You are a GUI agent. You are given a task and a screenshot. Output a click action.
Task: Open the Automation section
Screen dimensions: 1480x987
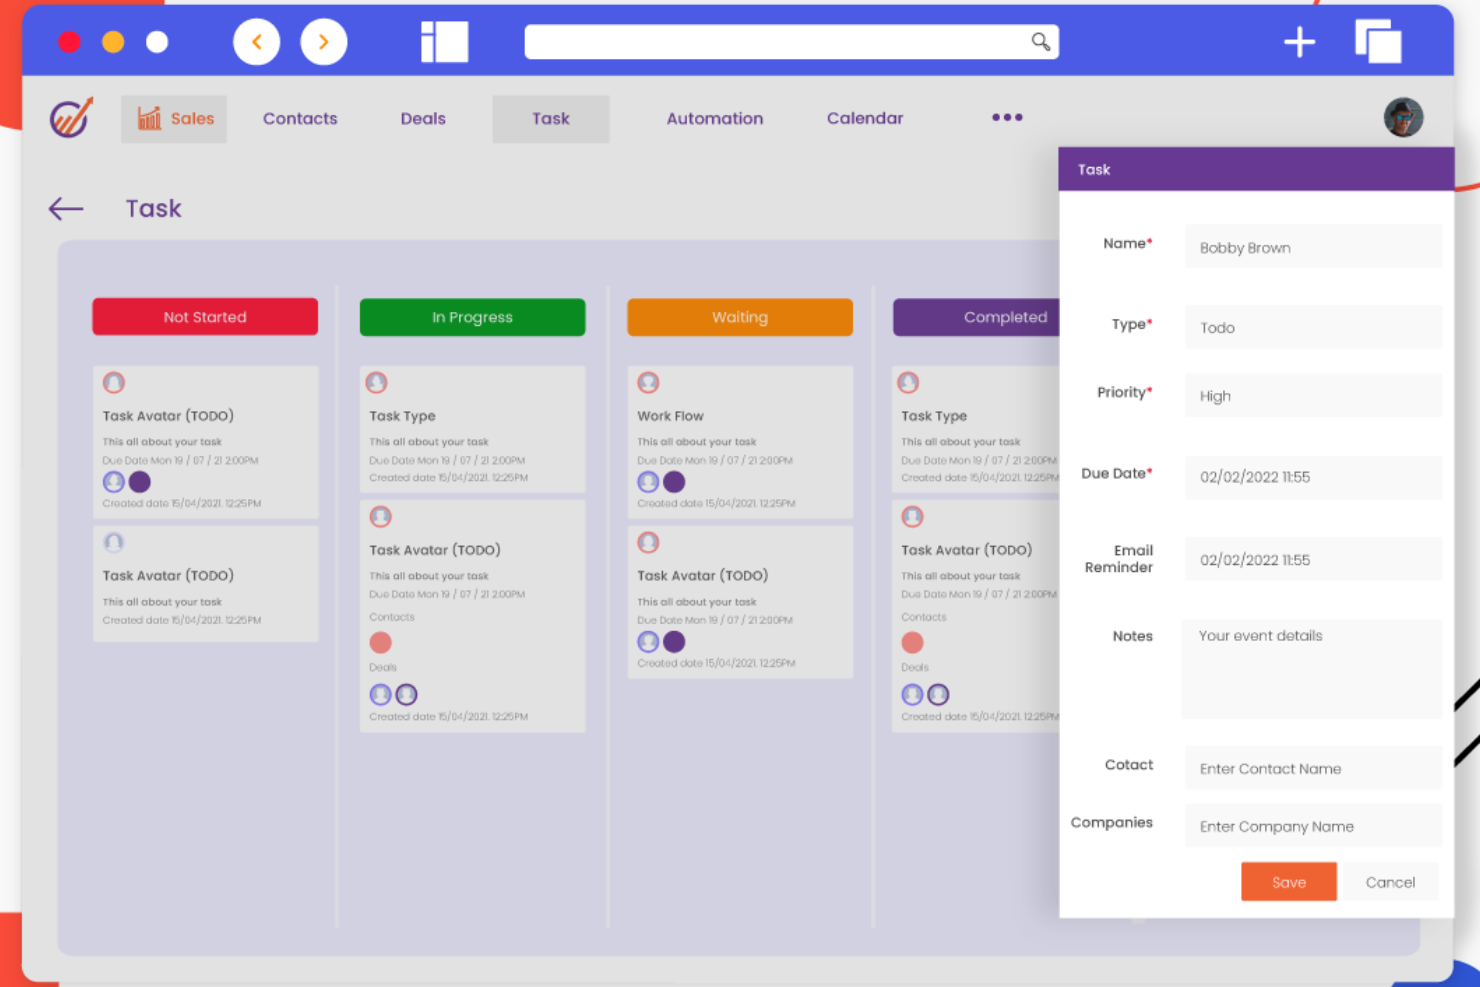(x=714, y=118)
